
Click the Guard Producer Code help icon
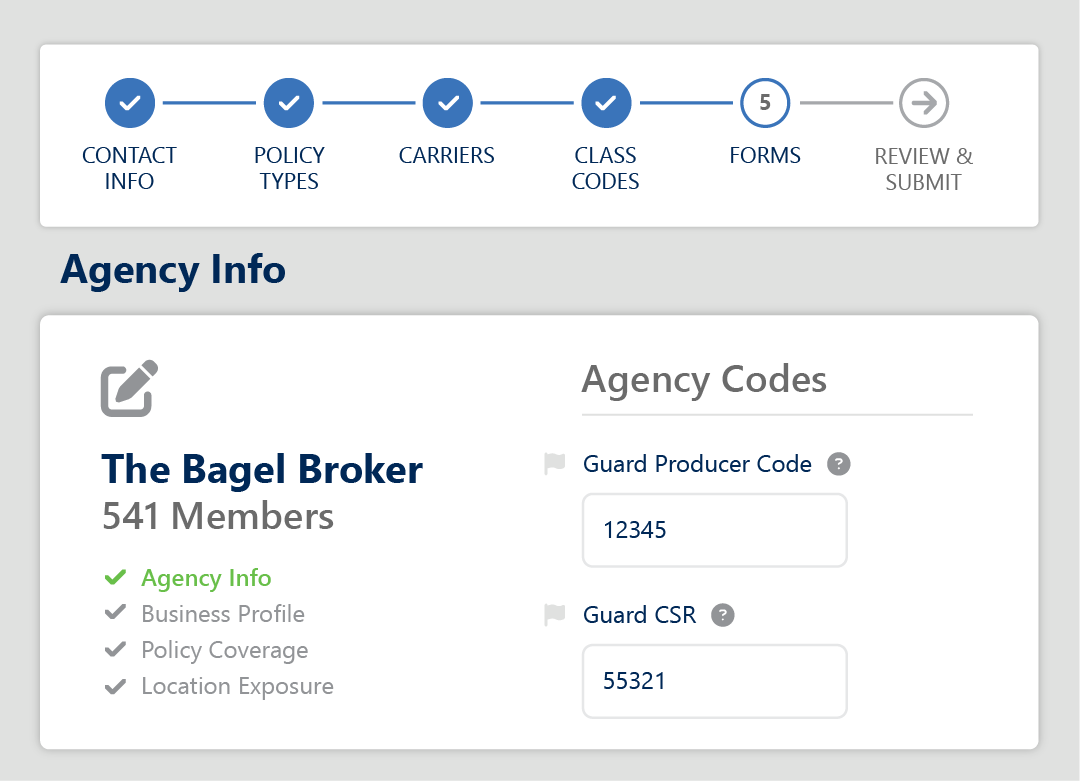[x=839, y=464]
